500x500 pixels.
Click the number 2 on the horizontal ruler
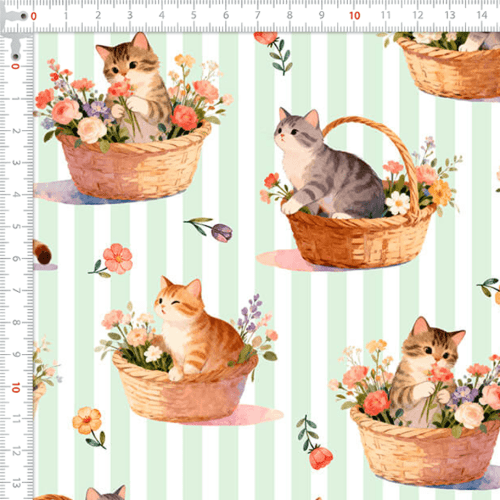[98, 15]
